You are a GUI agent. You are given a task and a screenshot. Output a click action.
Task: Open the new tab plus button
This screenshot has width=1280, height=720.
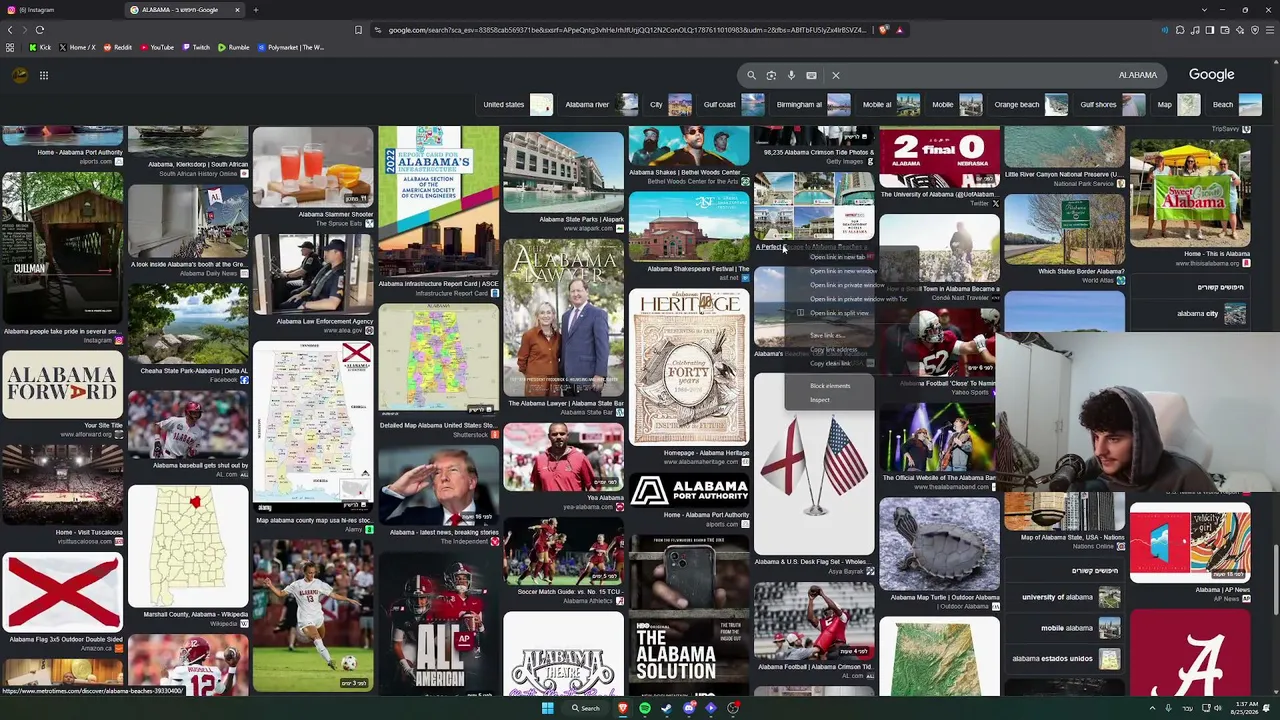[x=255, y=10]
